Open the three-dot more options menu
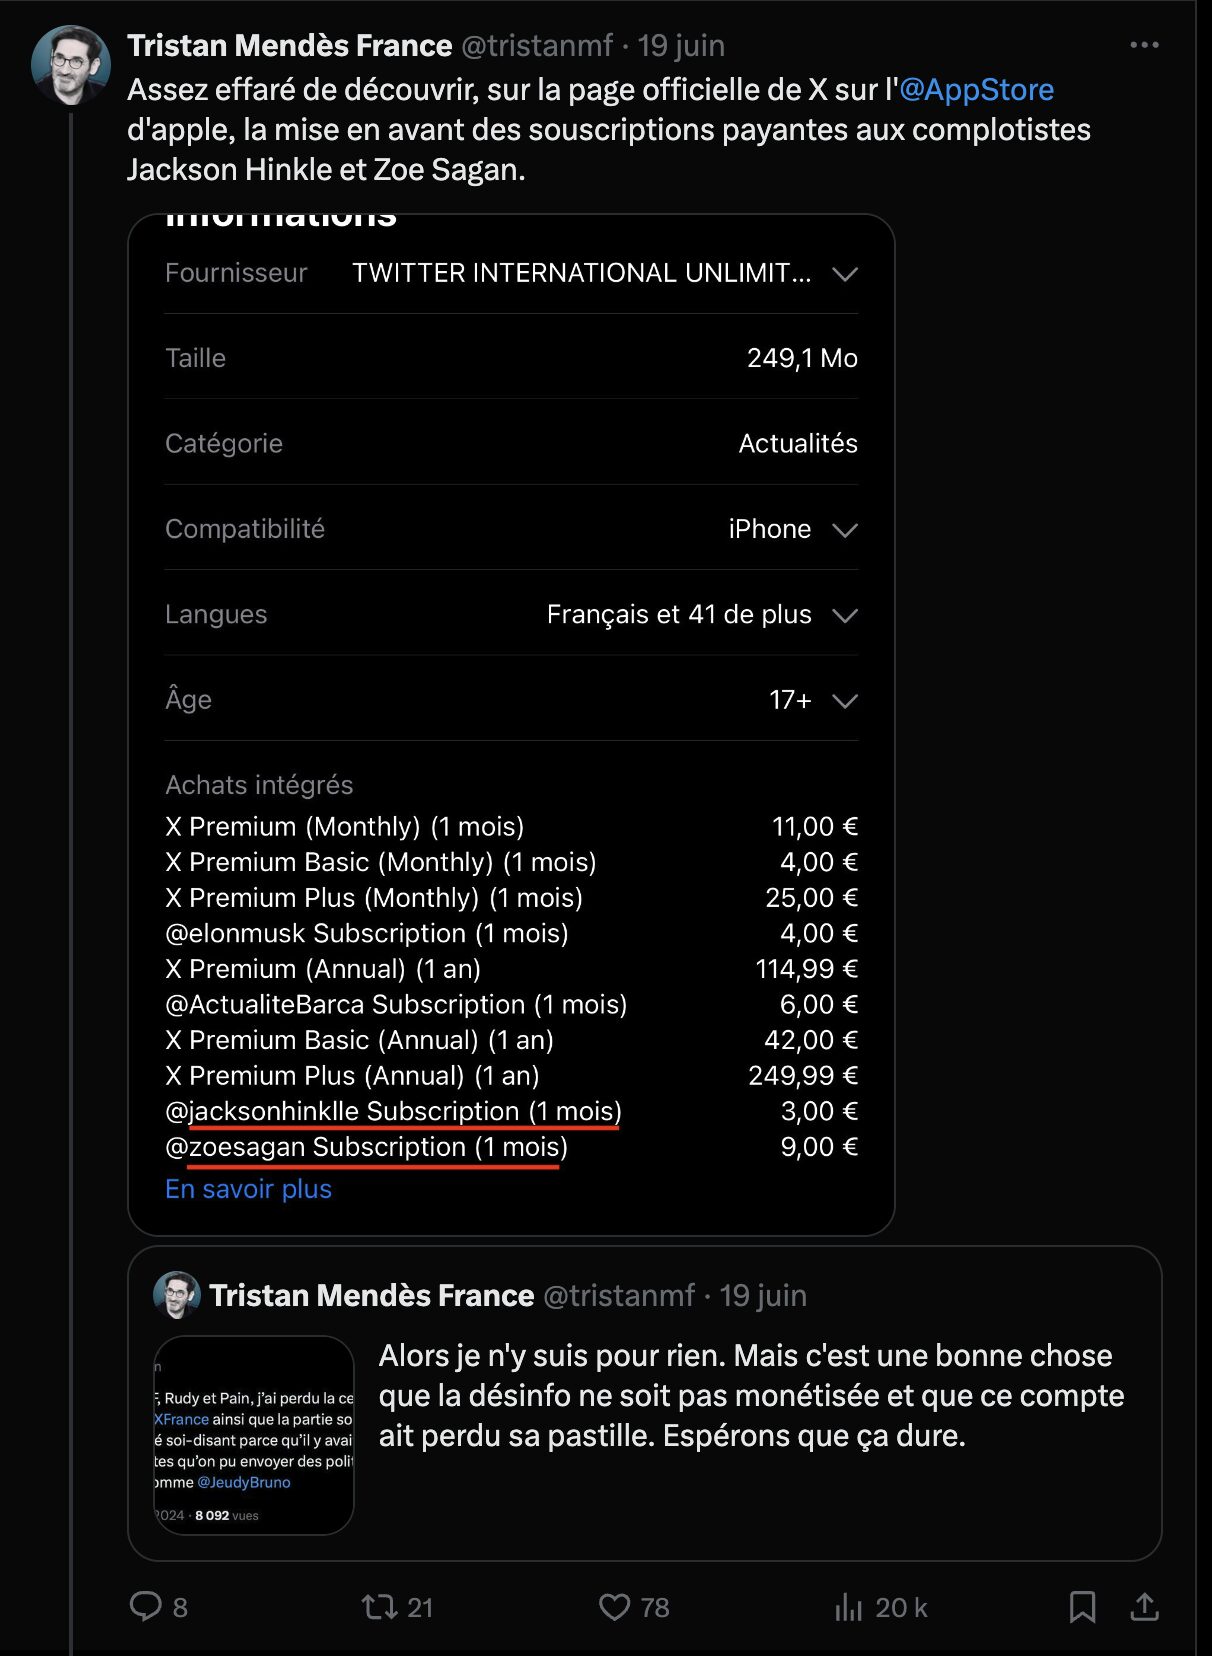 point(1144,45)
